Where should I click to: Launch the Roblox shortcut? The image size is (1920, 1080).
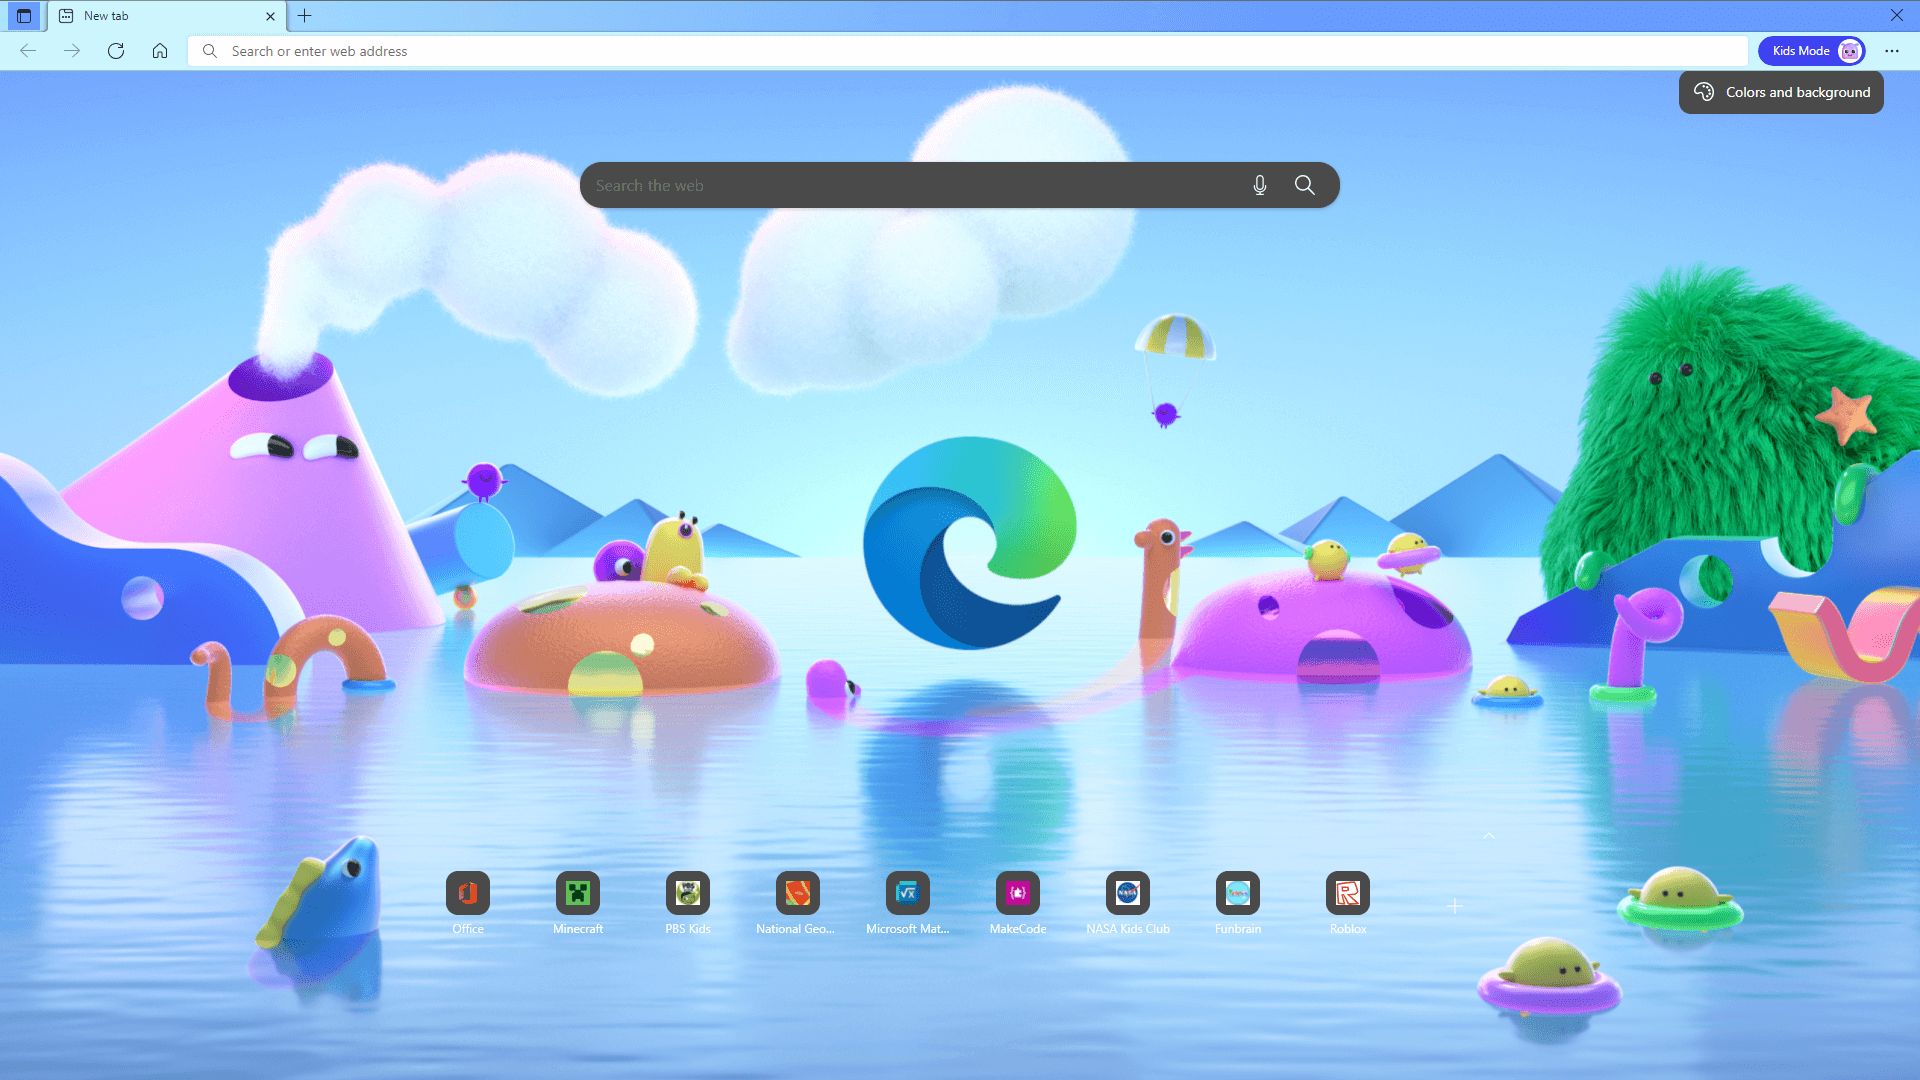[1347, 893]
